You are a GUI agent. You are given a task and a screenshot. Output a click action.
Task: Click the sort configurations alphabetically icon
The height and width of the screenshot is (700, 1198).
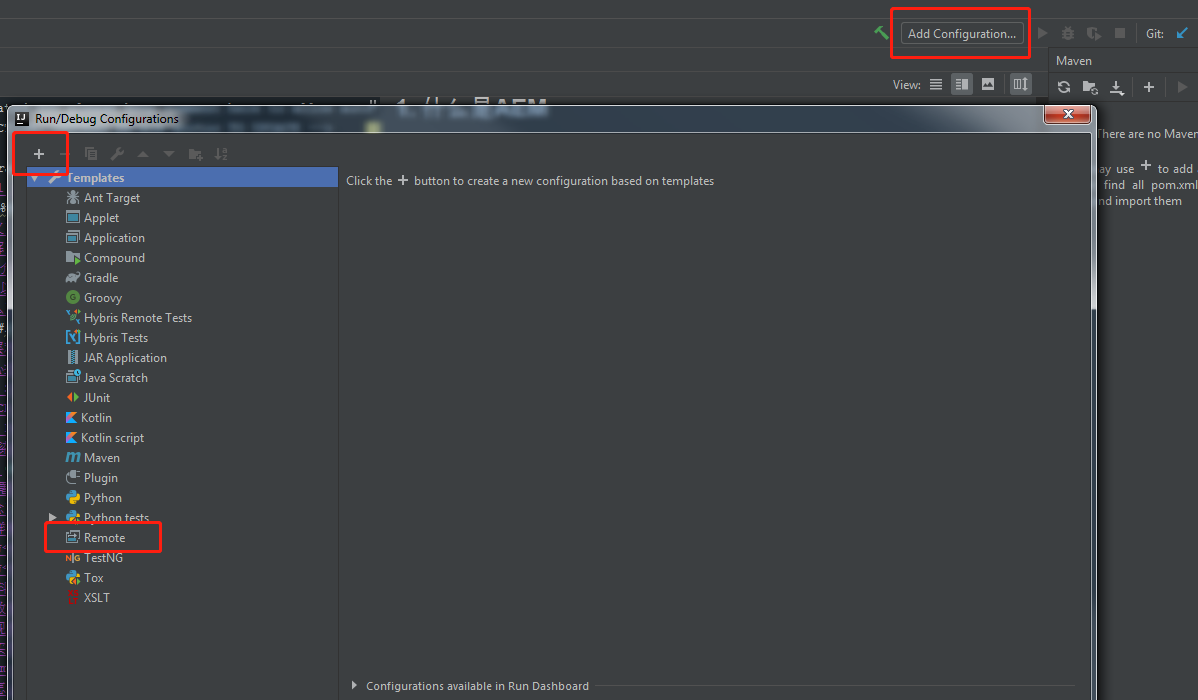pyautogui.click(x=222, y=154)
